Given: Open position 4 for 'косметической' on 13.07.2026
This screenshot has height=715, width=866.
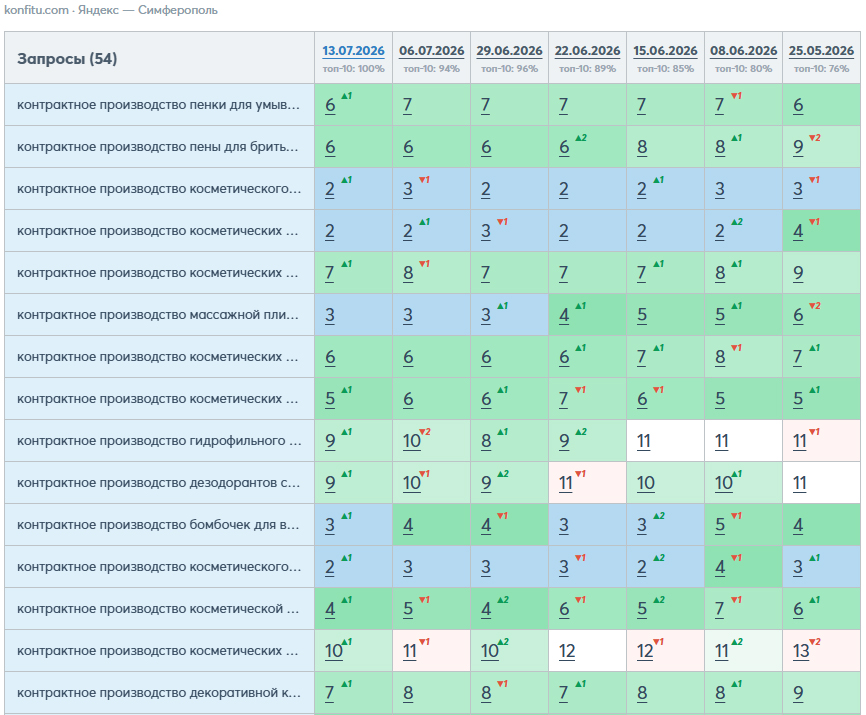Looking at the screenshot, I should click(x=330, y=608).
